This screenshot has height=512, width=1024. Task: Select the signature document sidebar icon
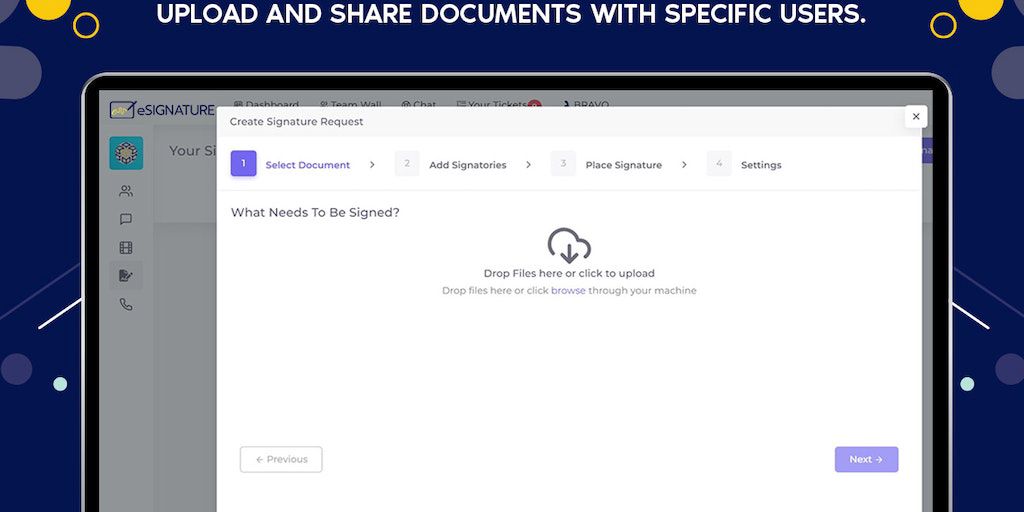coord(126,276)
